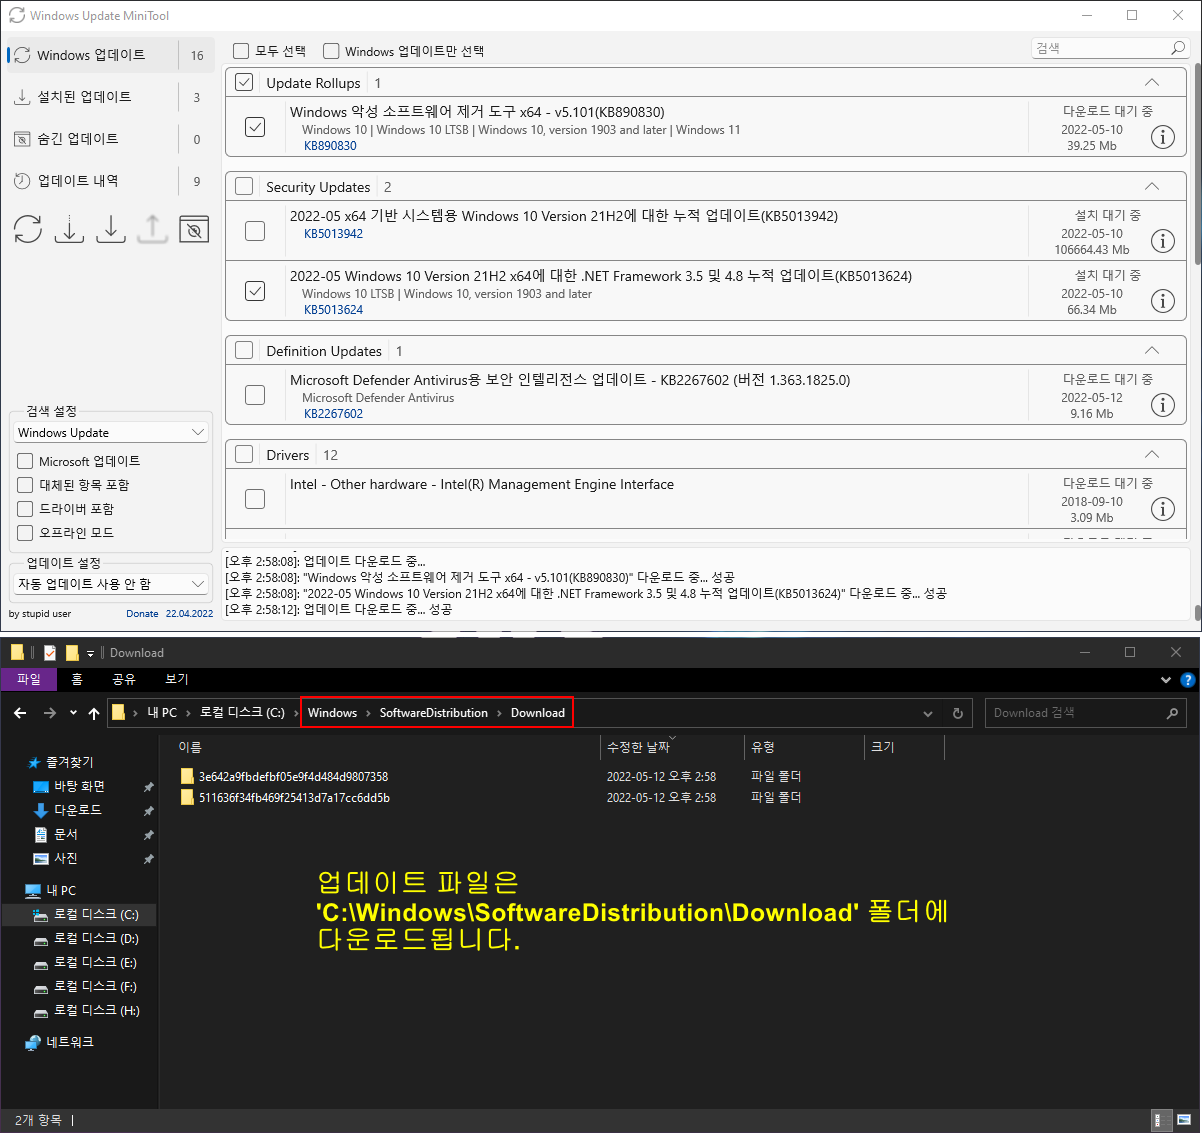
Task: Click MiniTool search input field
Action: 1100,48
